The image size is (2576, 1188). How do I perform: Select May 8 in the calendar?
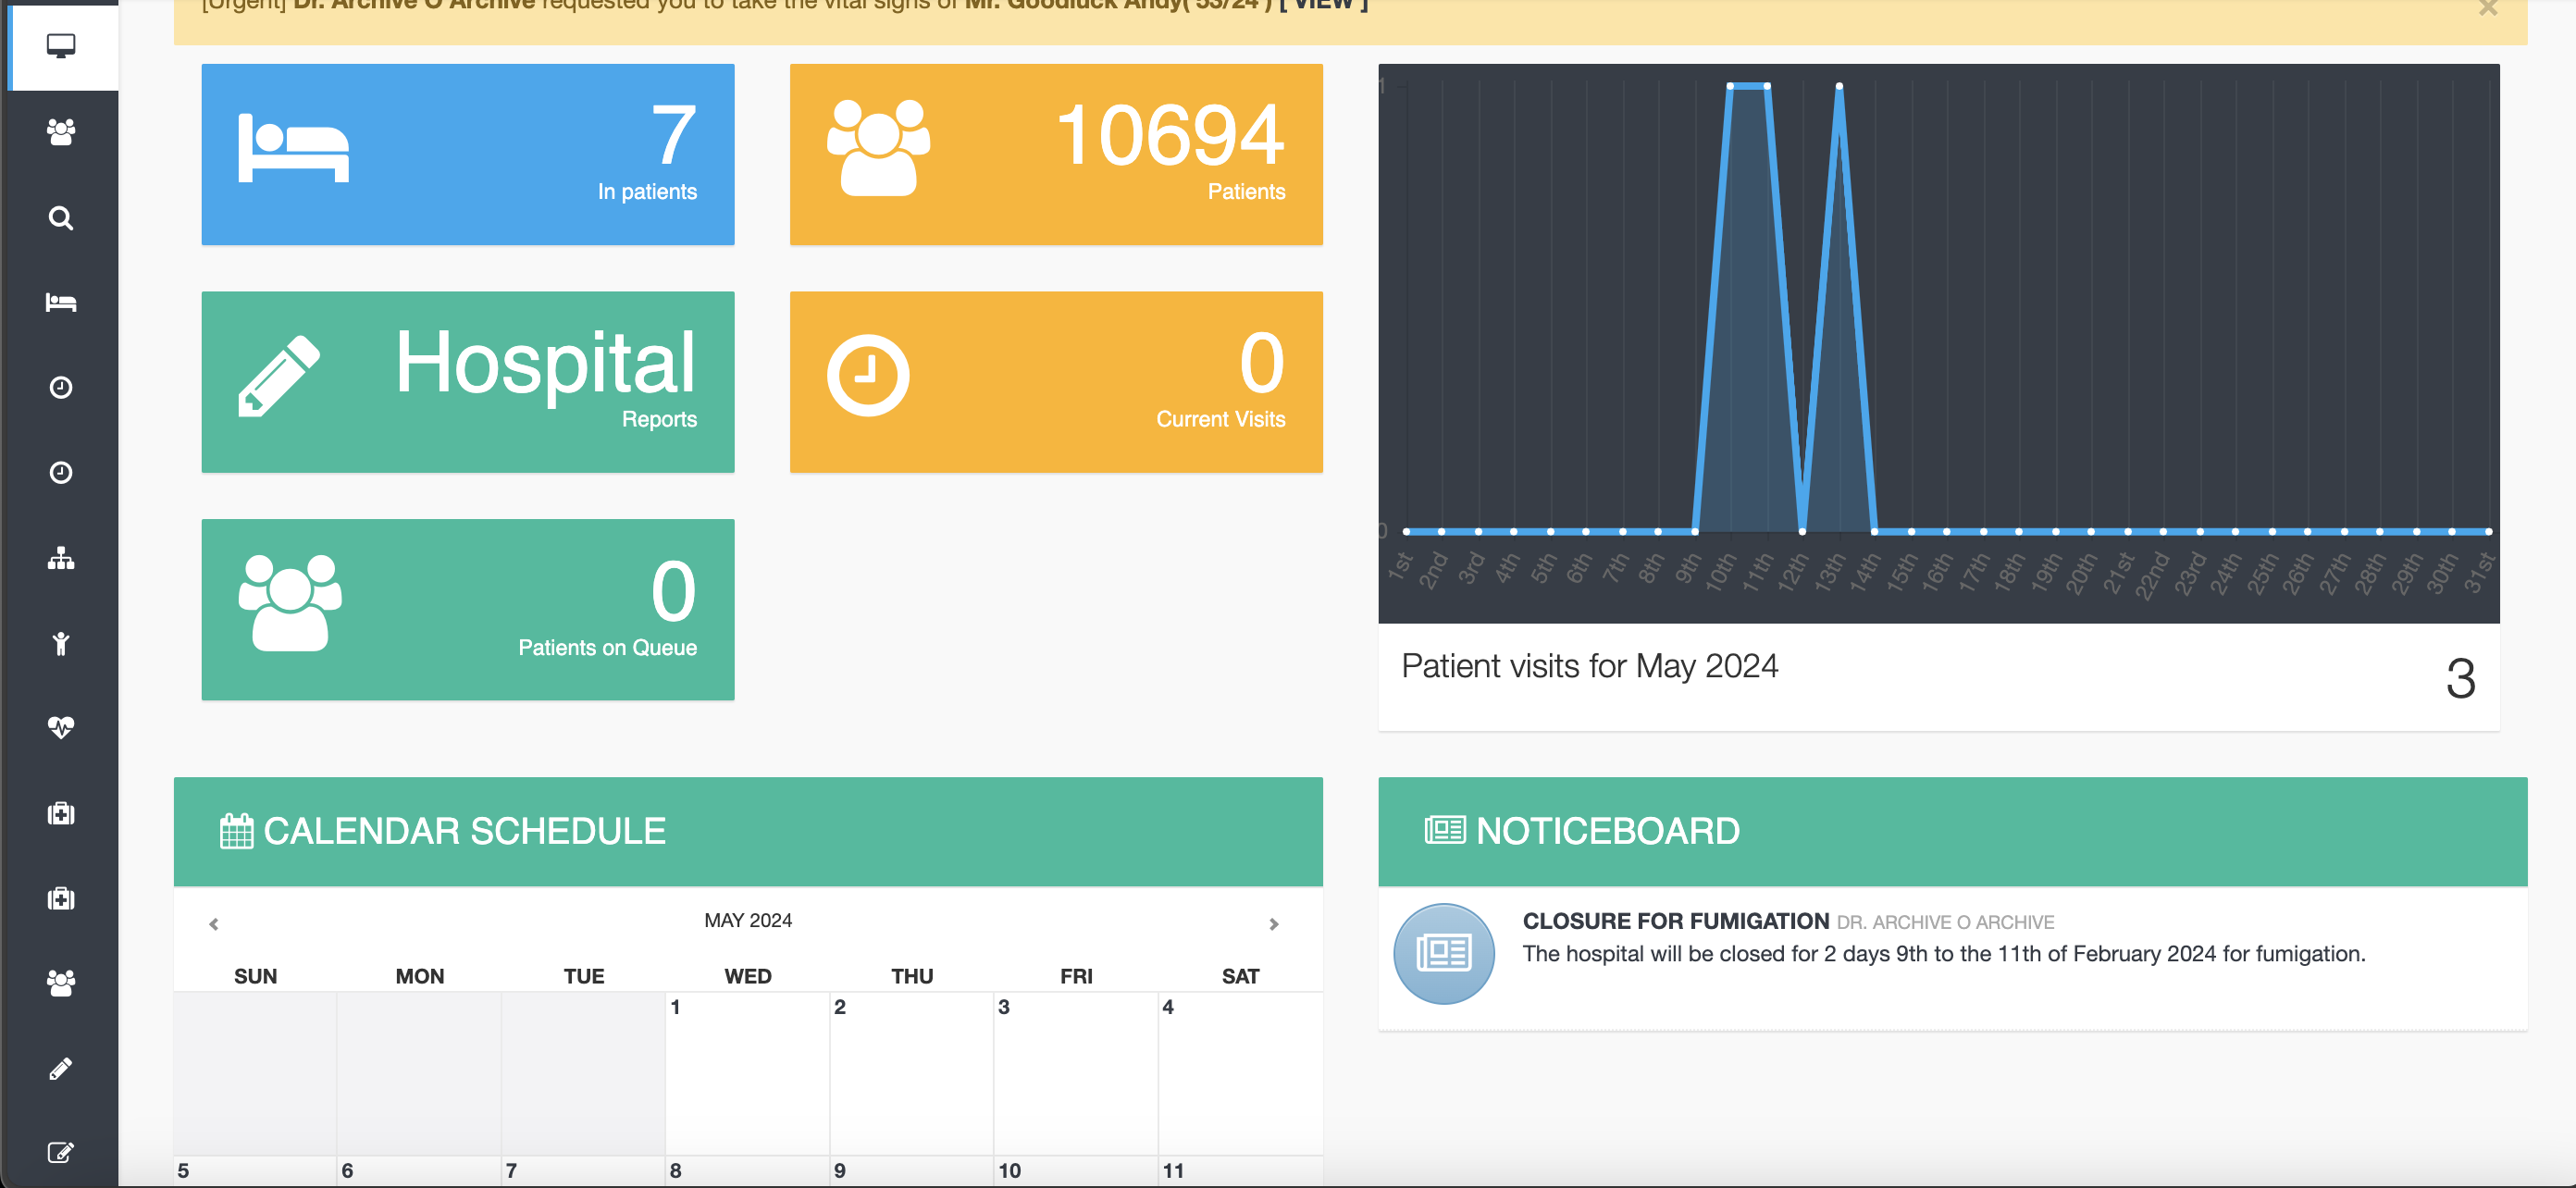coord(676,1170)
